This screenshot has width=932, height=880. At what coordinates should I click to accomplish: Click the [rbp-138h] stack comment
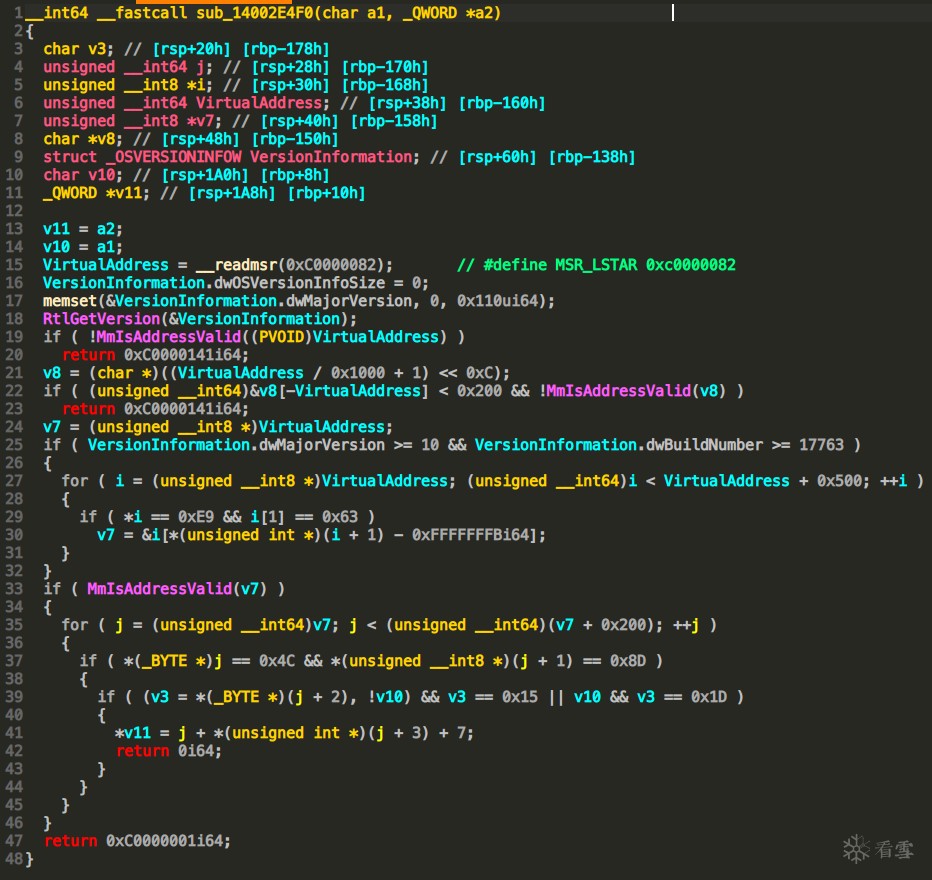(592, 157)
